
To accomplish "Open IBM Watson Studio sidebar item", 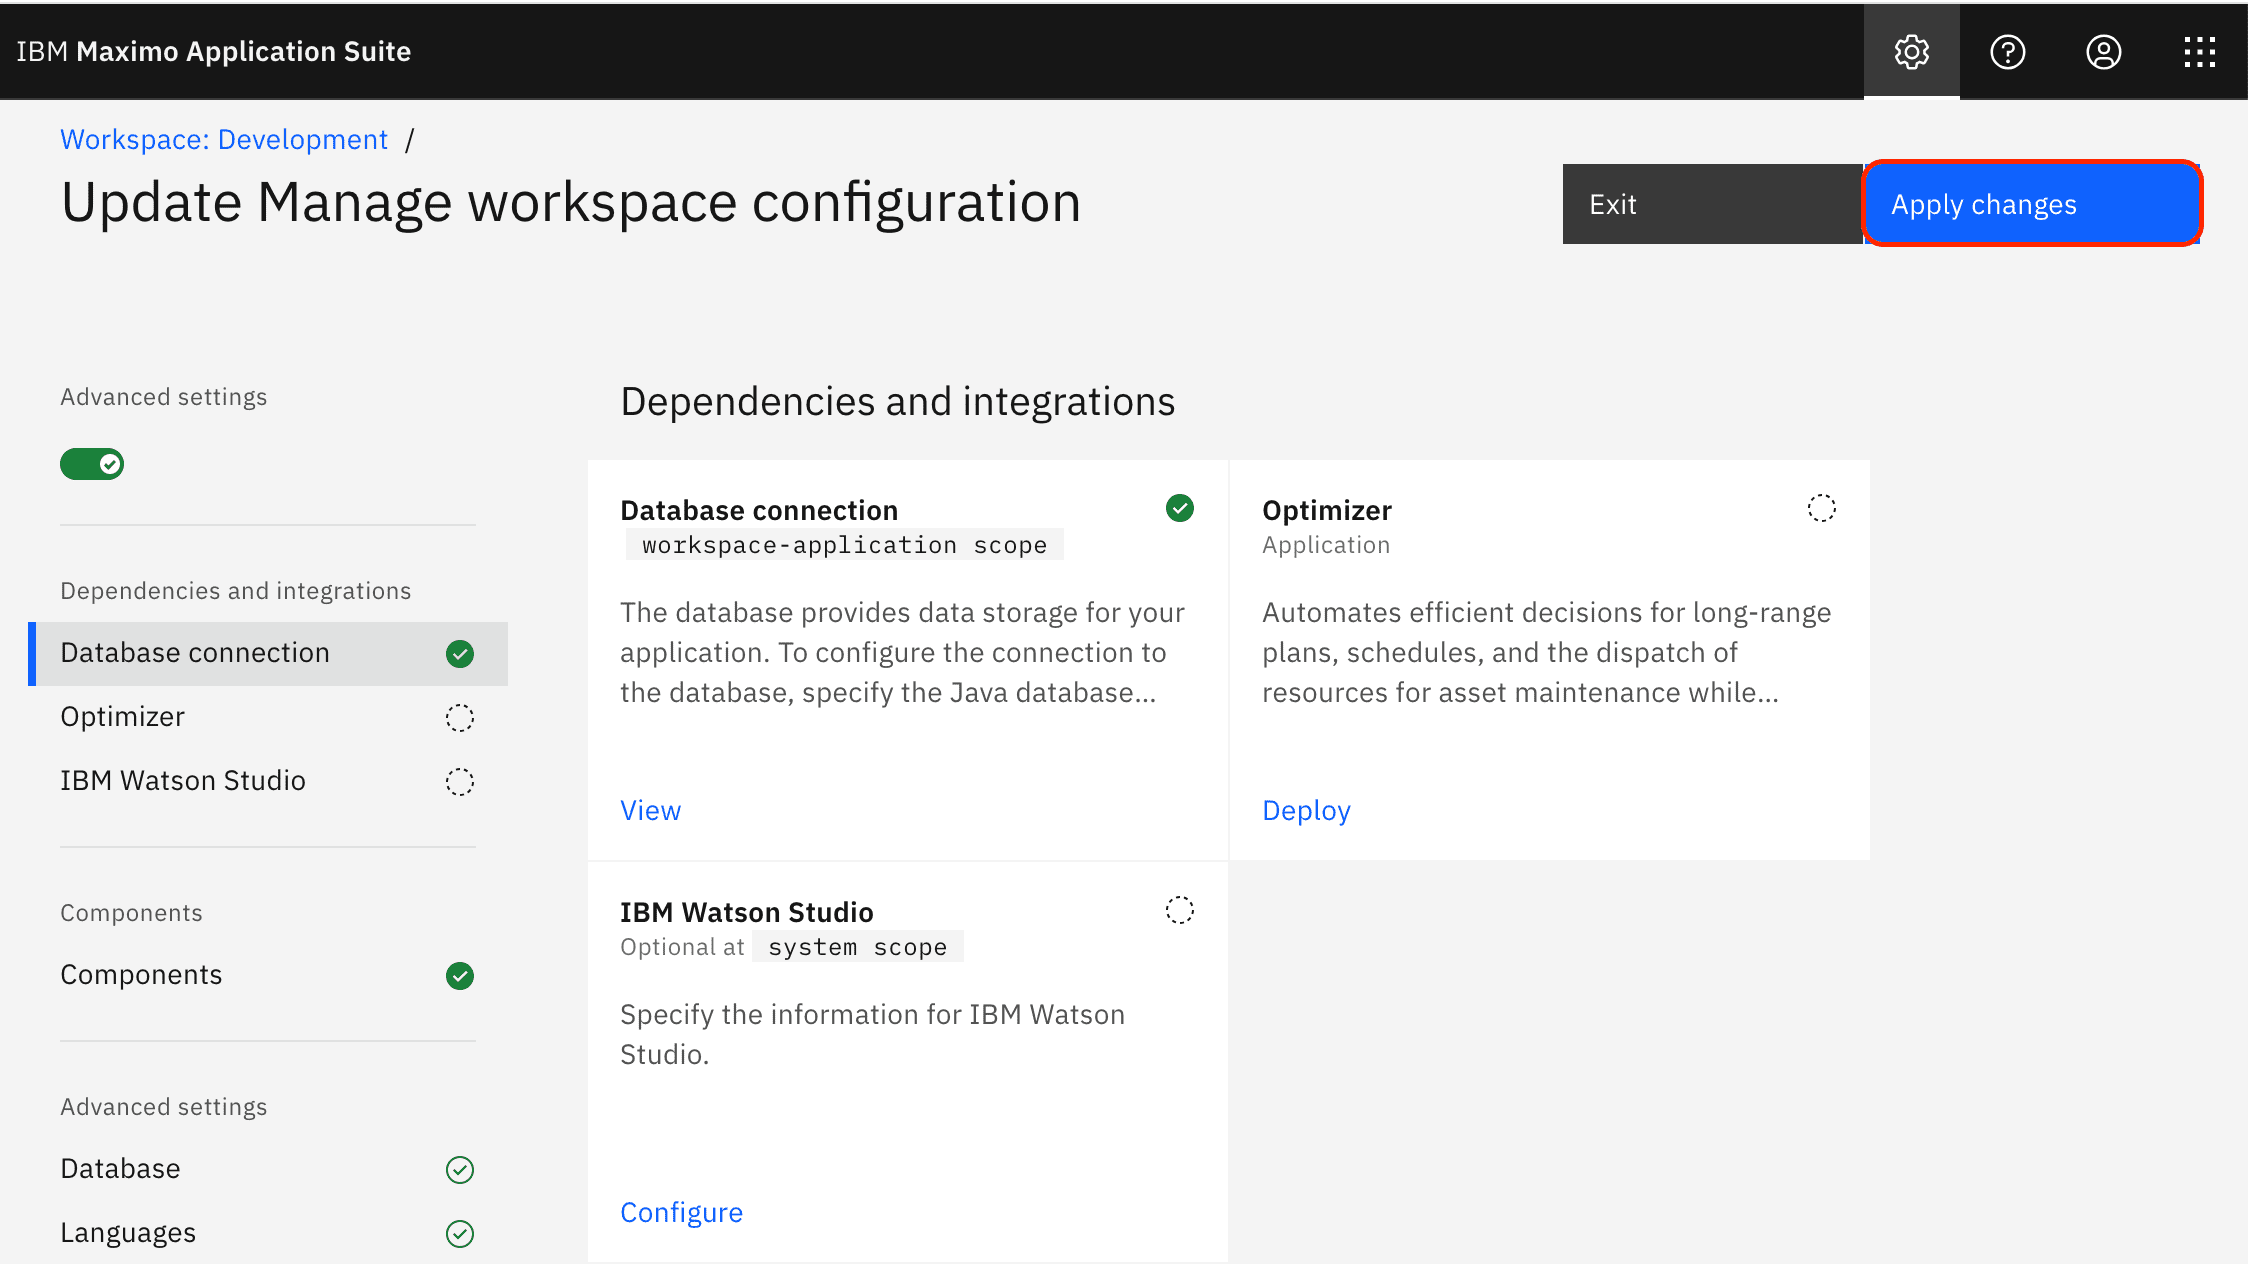I will [268, 782].
